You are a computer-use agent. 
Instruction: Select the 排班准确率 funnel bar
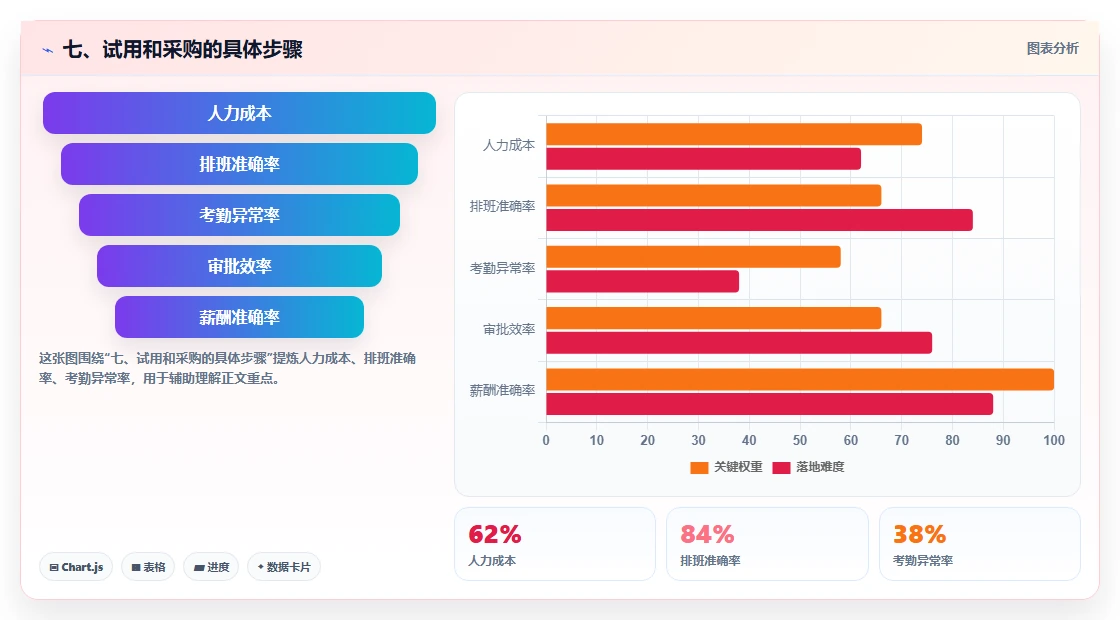pyautogui.click(x=239, y=164)
